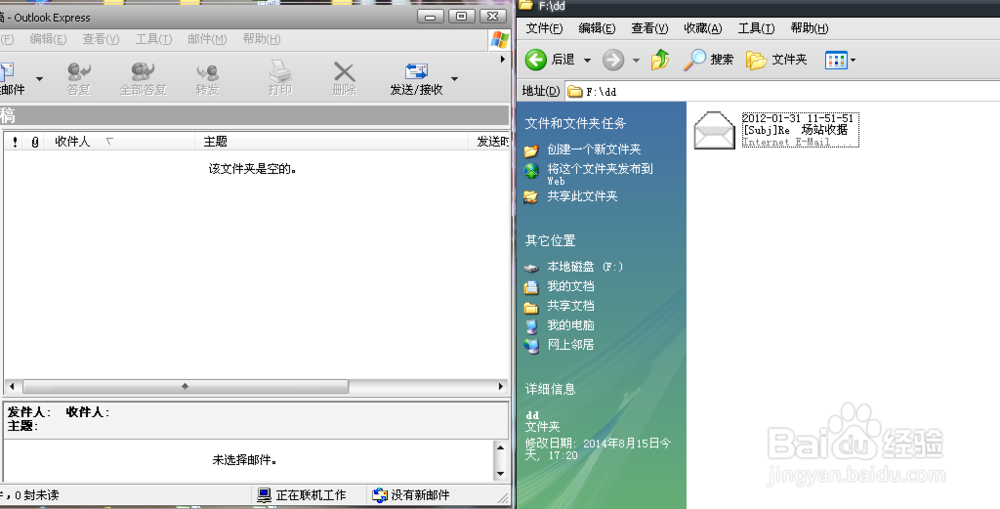Open Help (帮助) menu in Outlook Express

pos(261,39)
